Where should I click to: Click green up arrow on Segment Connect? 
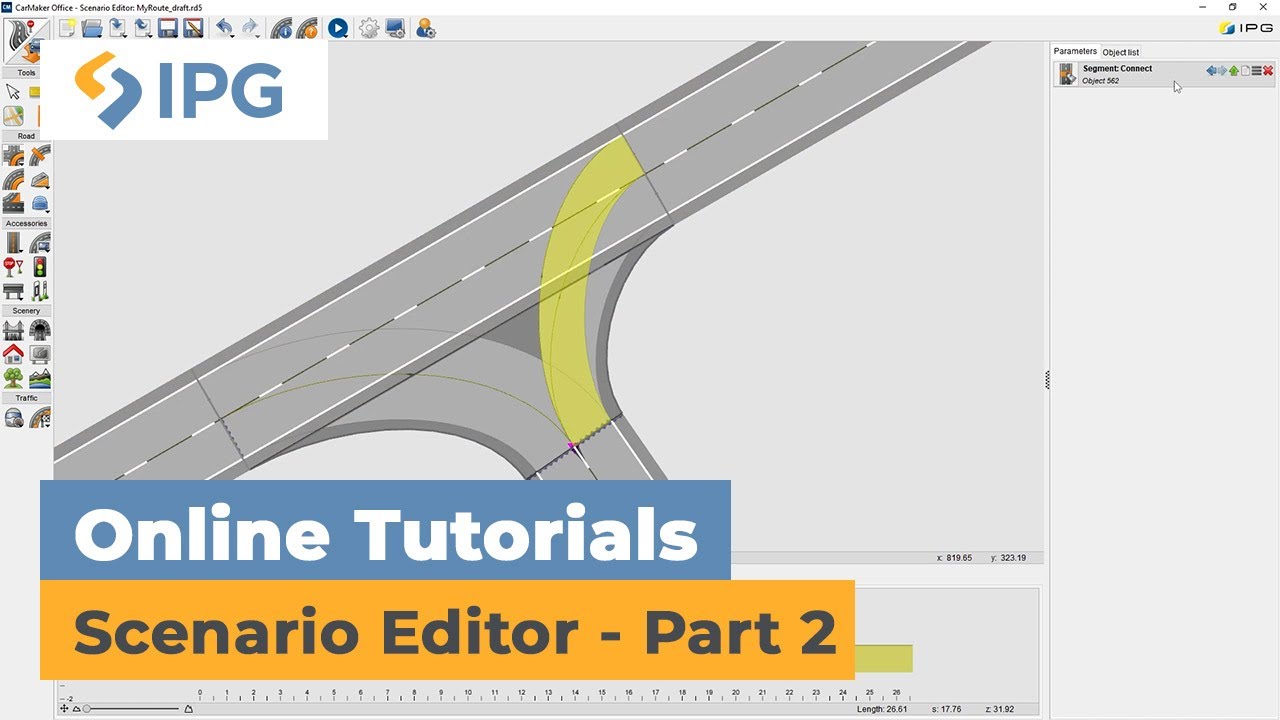(1234, 70)
